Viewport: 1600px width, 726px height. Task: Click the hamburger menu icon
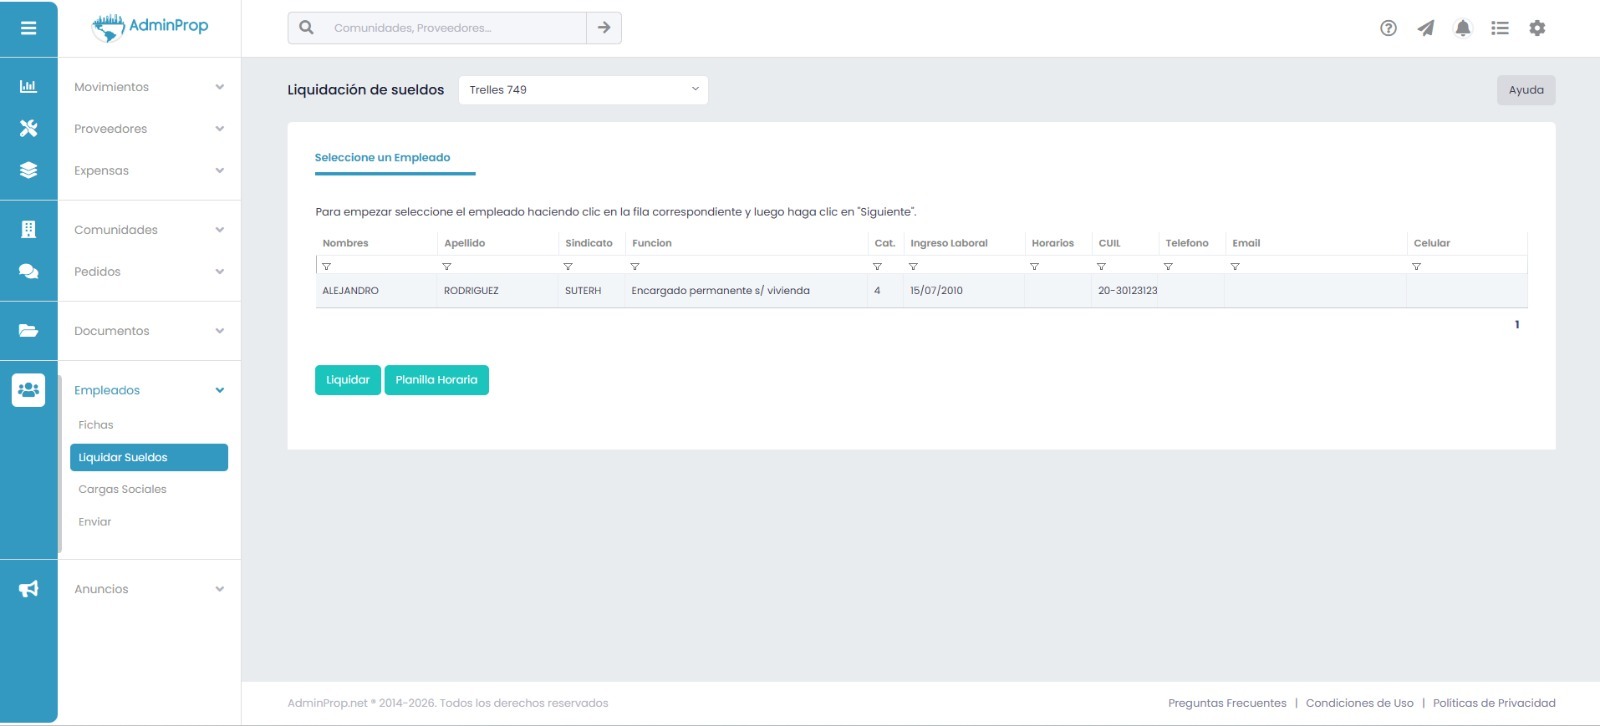click(28, 28)
